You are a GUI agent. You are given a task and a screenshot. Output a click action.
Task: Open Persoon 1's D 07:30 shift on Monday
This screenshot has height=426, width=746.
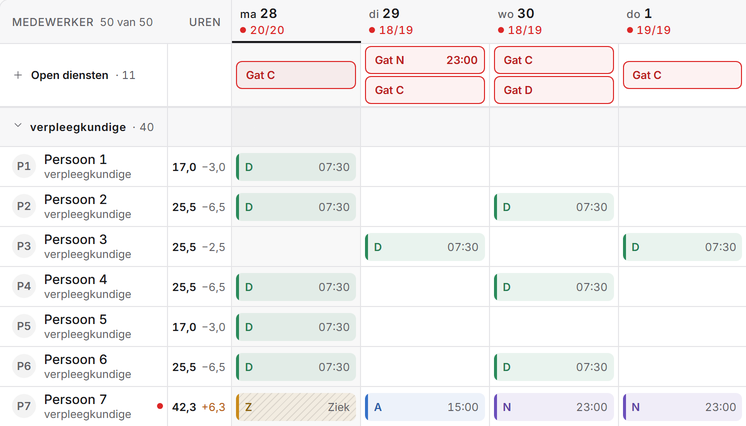(296, 167)
